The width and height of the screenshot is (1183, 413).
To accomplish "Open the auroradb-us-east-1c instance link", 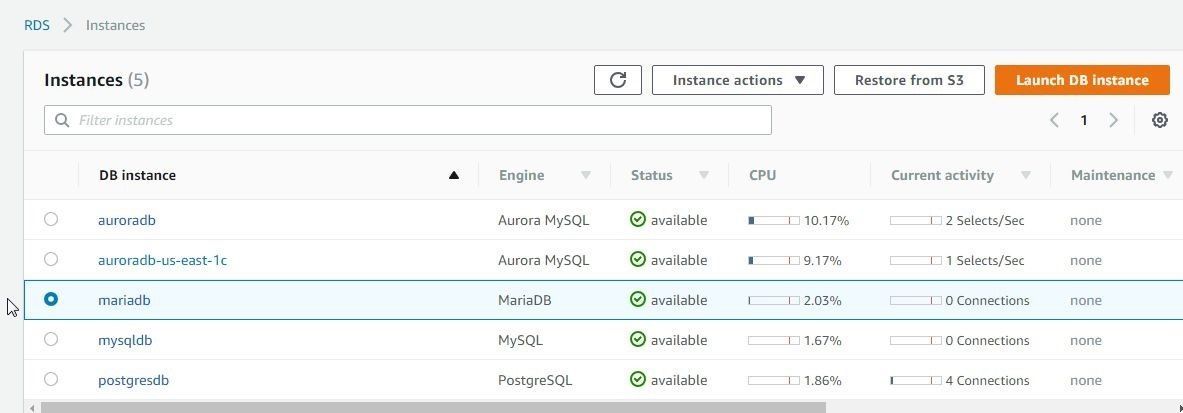I will [x=162, y=260].
